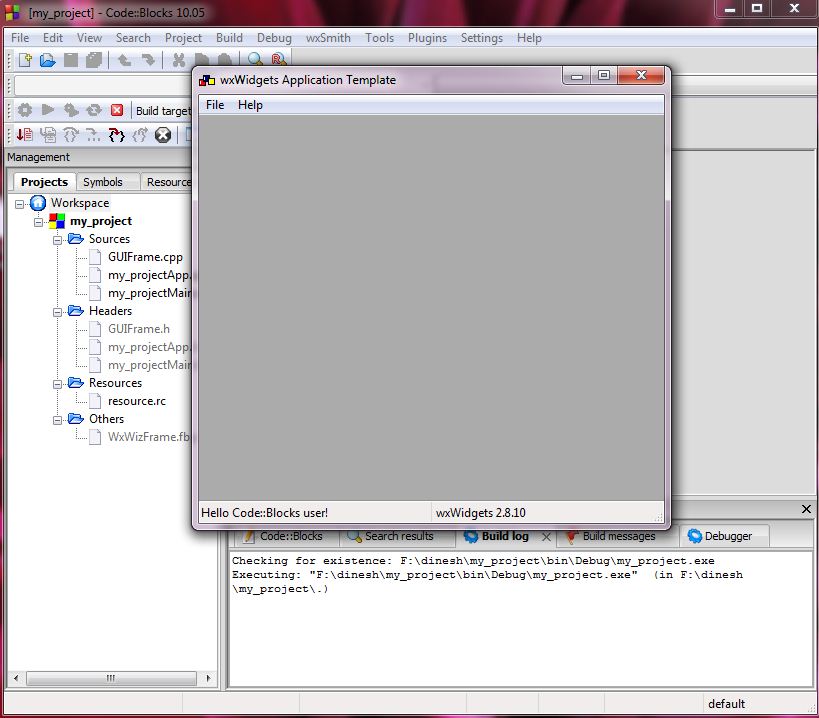This screenshot has width=819, height=718.
Task: Create a new file using the new-file icon
Action: pyautogui.click(x=22, y=59)
